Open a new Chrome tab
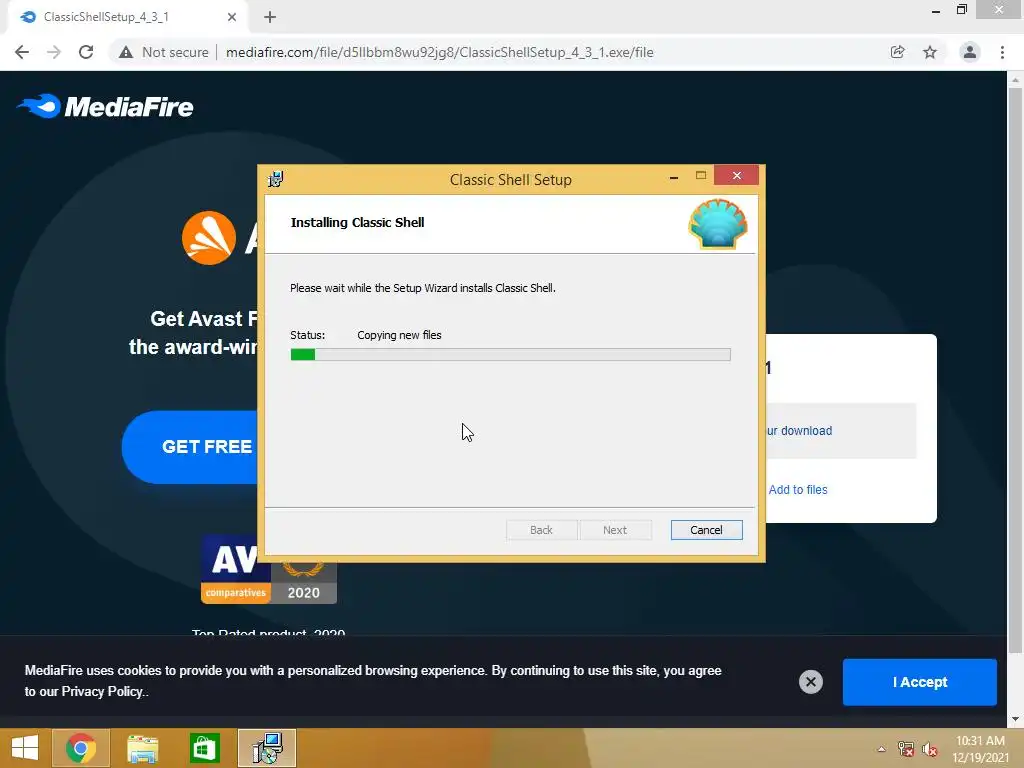Screen dimensions: 1024x768 (270, 17)
